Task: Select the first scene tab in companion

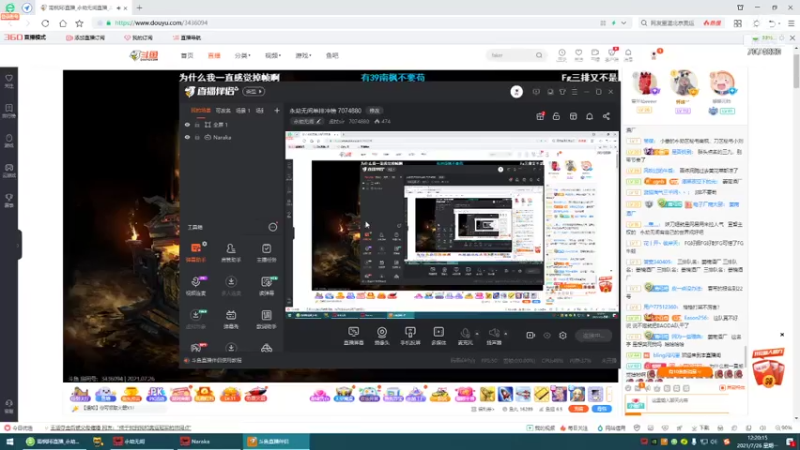Action: (201, 110)
